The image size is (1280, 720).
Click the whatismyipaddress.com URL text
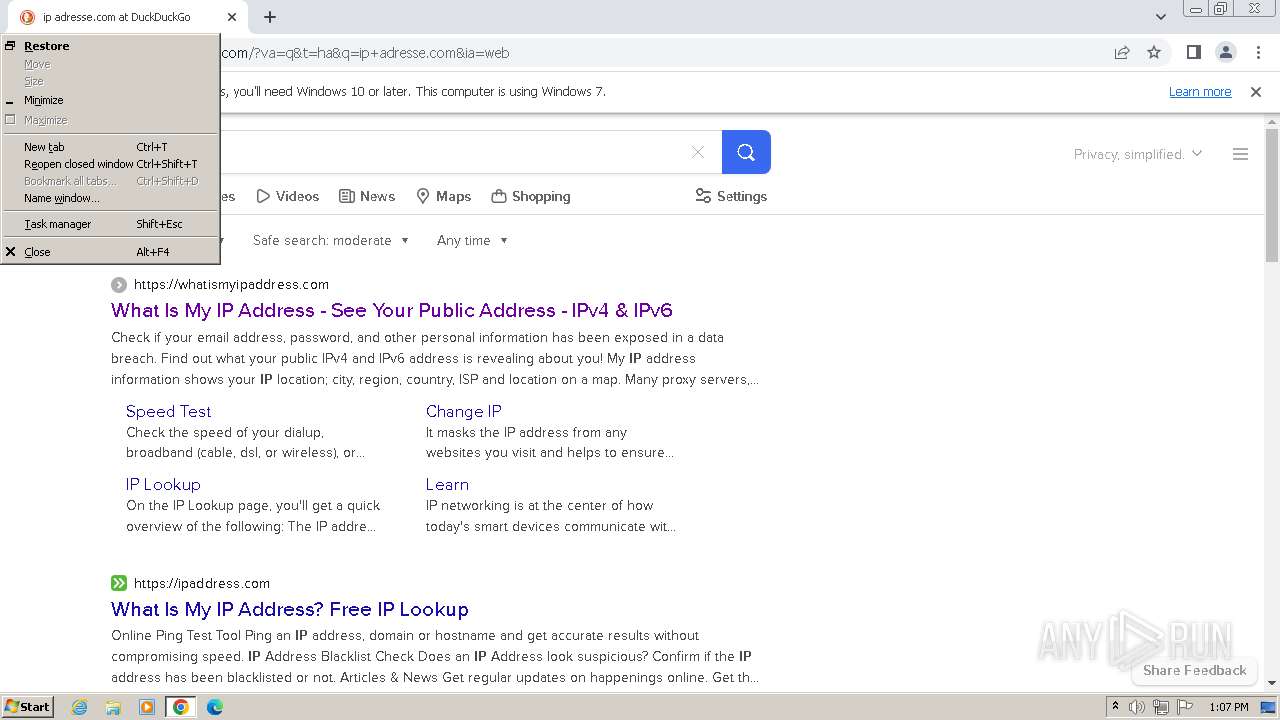tap(231, 284)
